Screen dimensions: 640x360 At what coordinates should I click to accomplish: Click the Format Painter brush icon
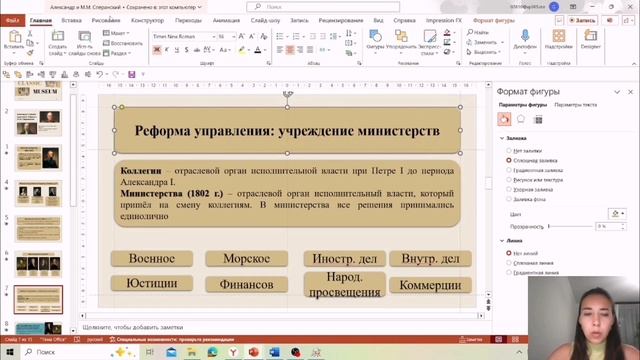tap(30, 53)
